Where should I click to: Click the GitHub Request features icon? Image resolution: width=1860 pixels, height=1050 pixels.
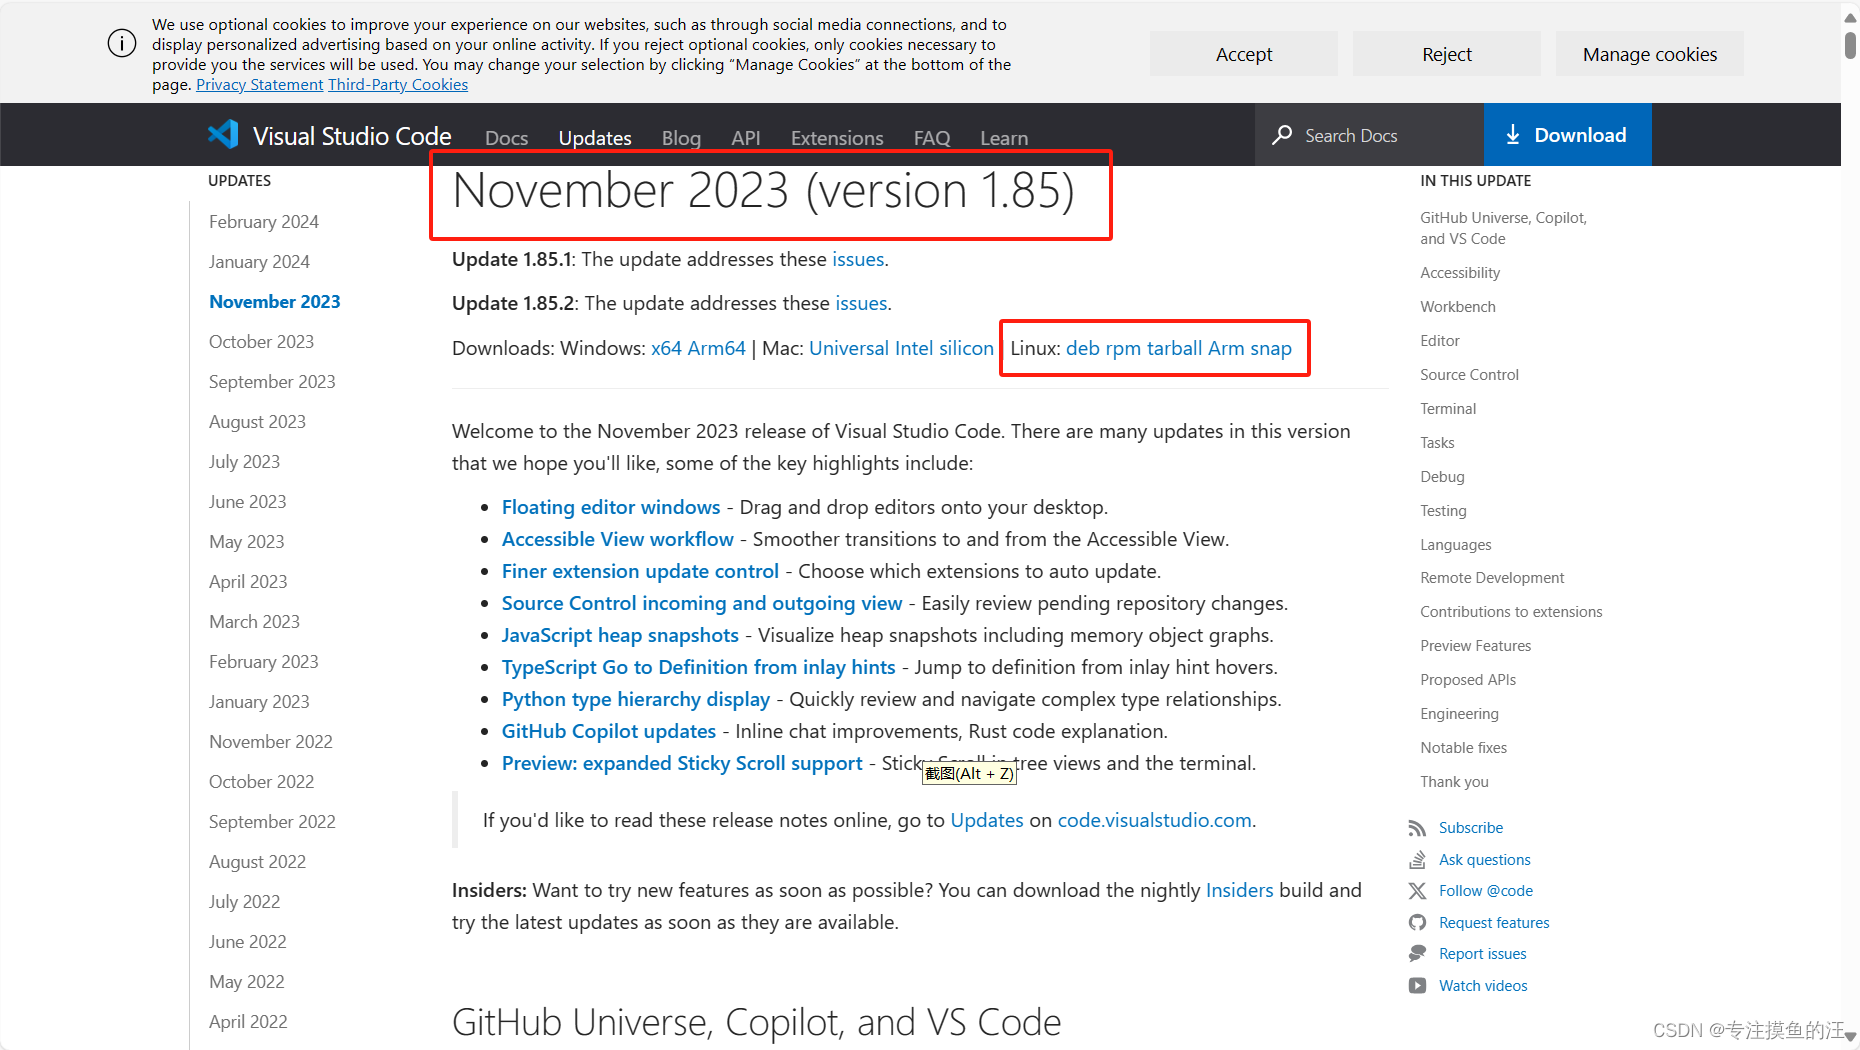pyautogui.click(x=1417, y=923)
